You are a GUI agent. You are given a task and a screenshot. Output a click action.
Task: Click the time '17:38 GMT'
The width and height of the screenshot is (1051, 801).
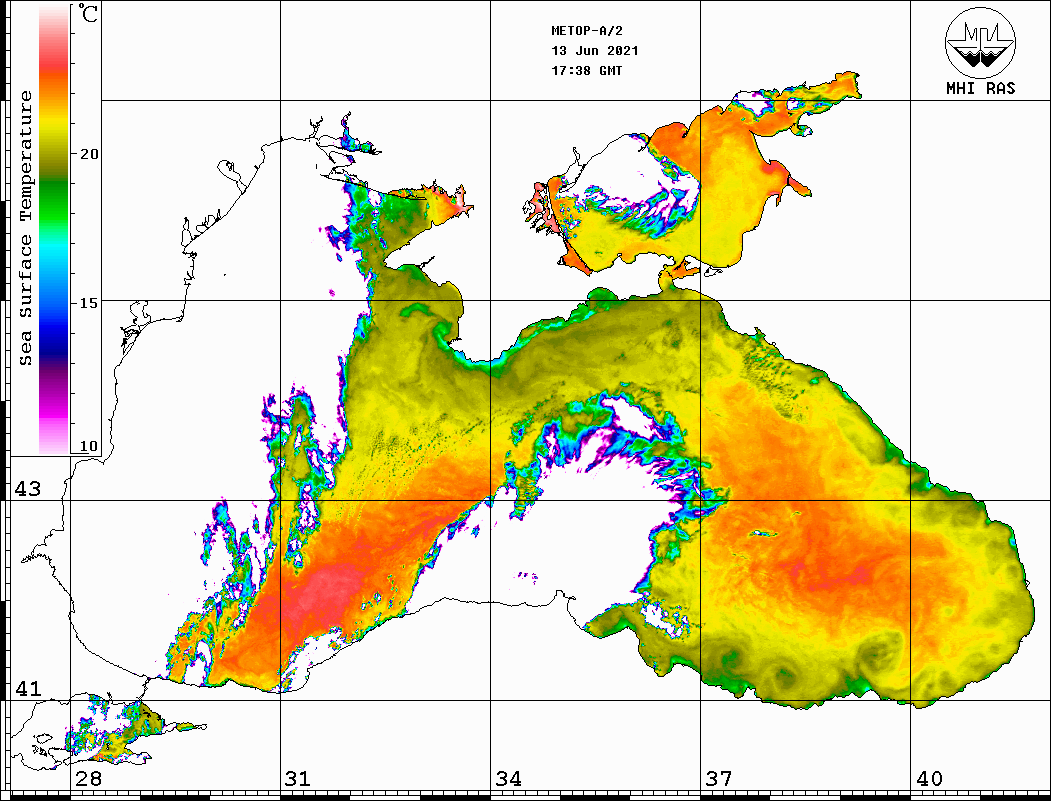(586, 70)
